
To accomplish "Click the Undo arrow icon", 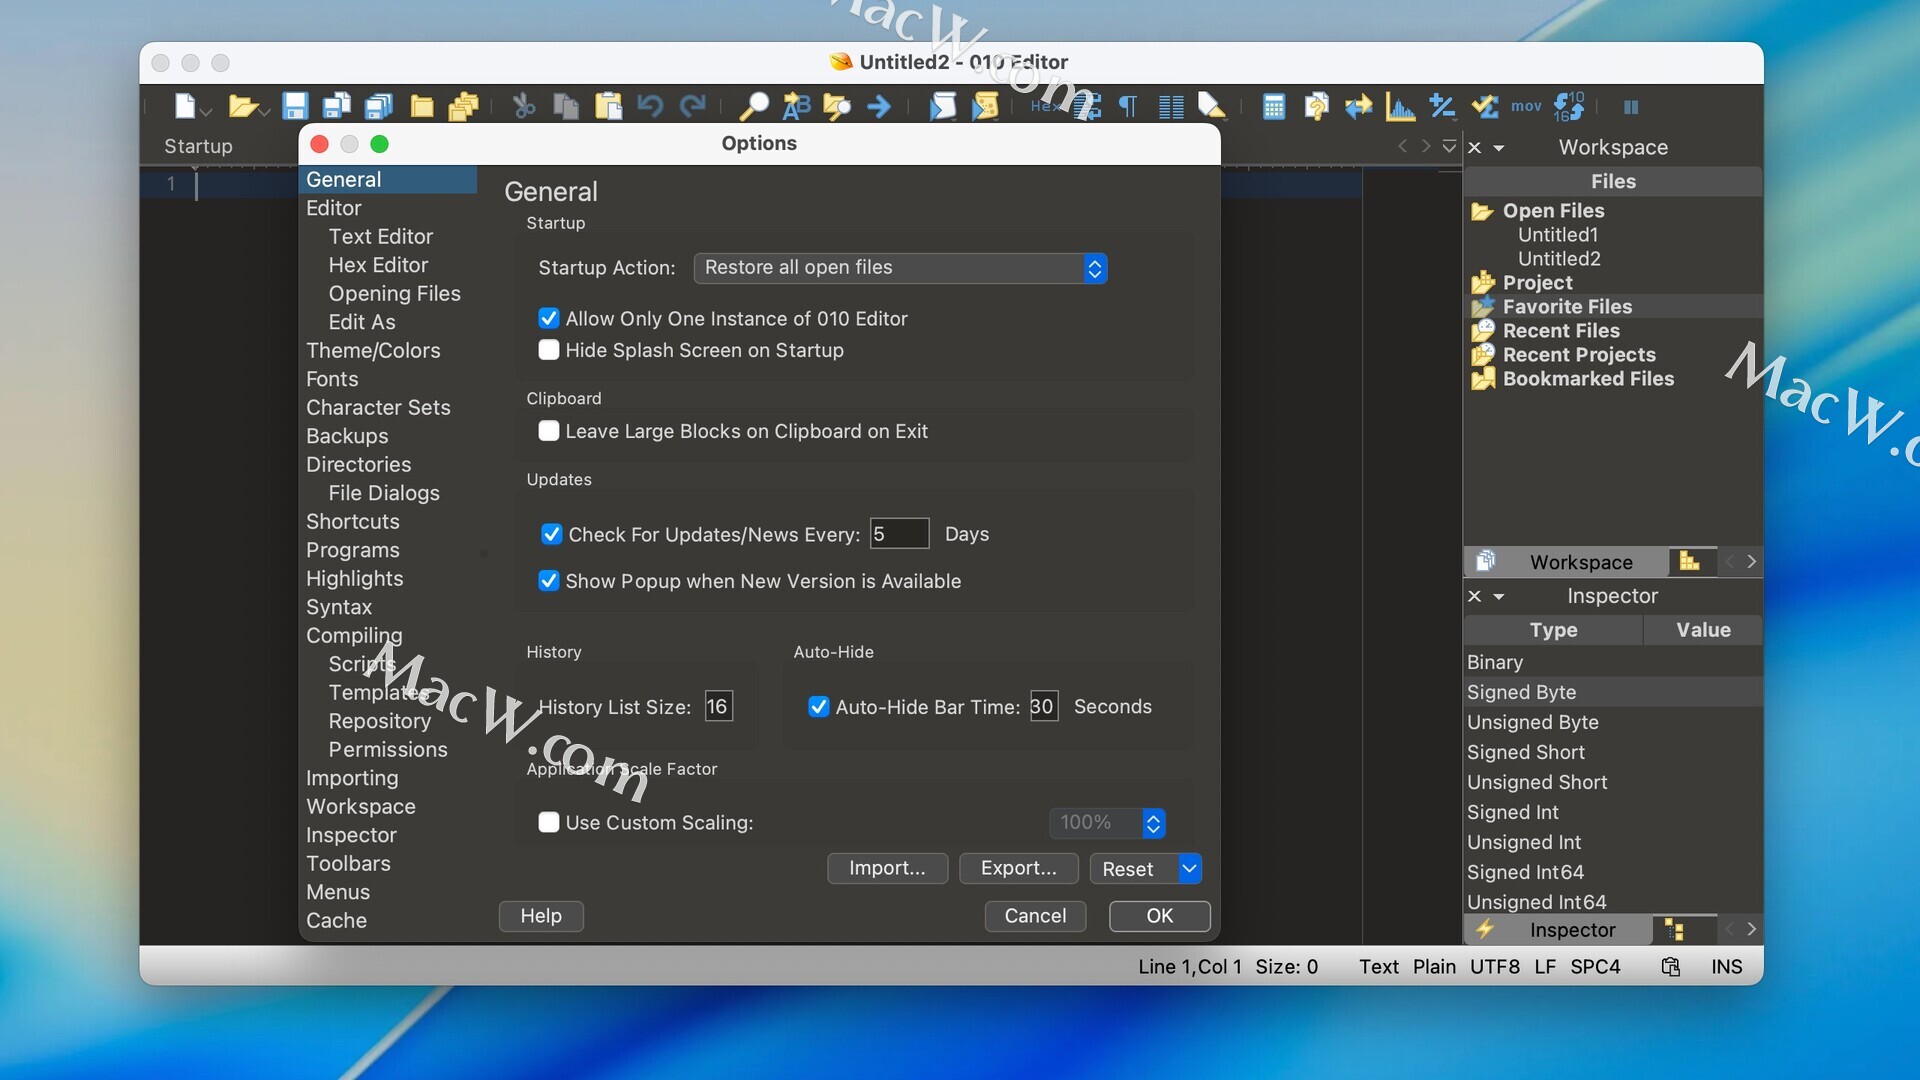I will (650, 106).
